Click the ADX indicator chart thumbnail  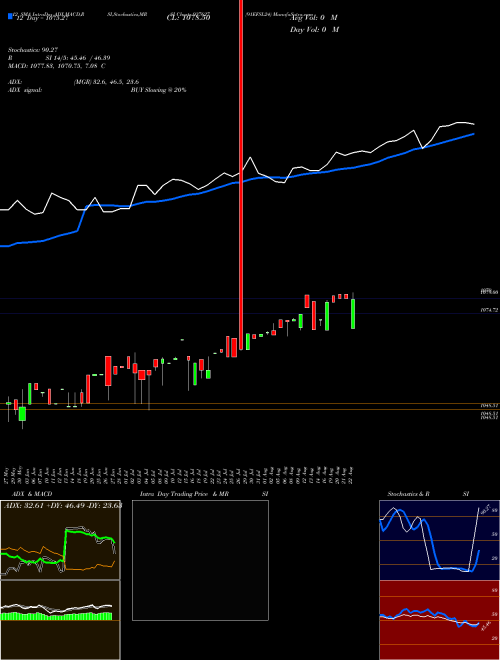(60, 540)
